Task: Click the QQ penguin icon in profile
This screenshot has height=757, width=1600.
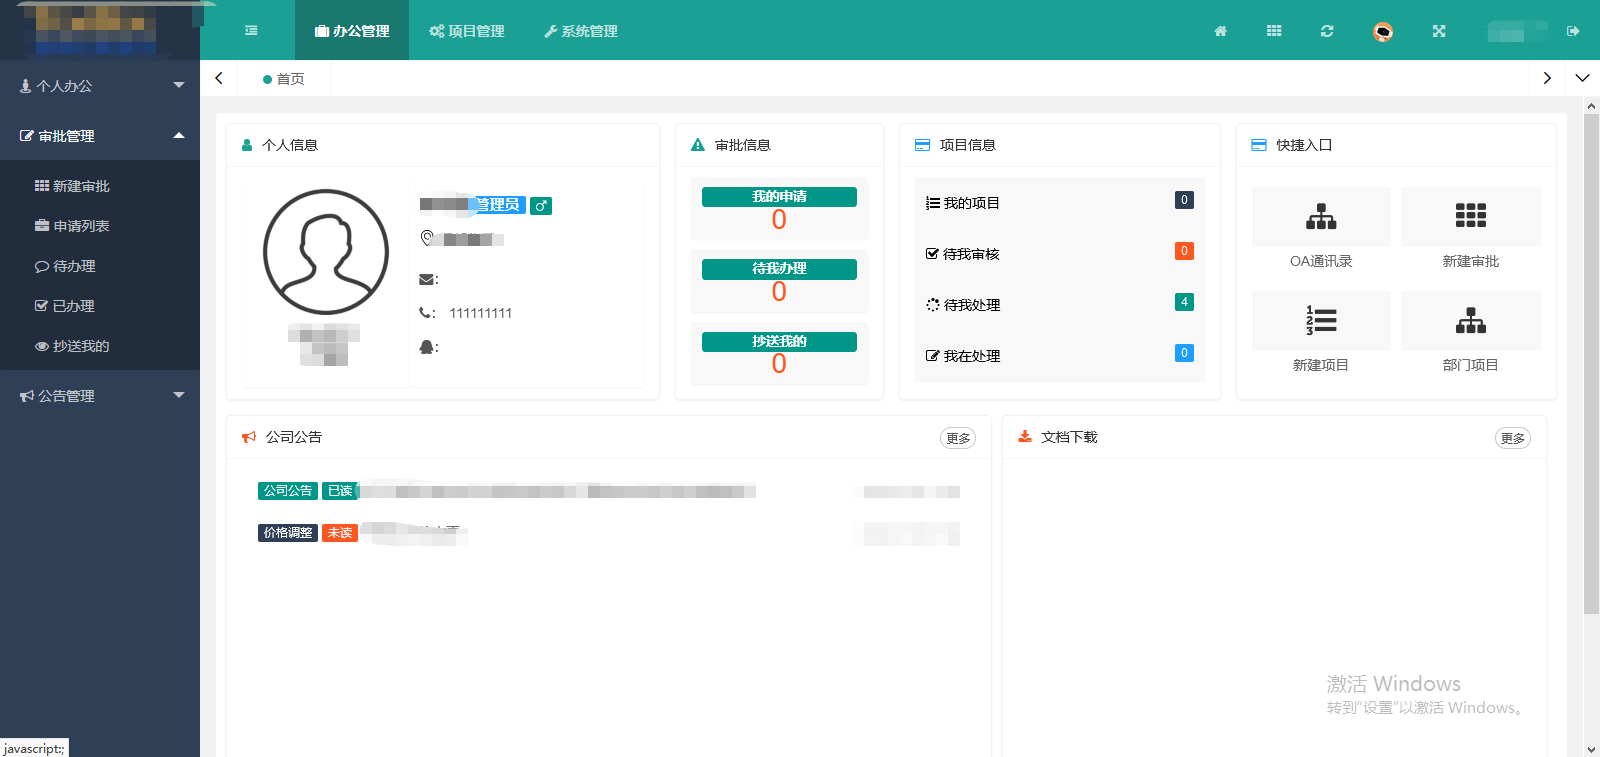Action: [x=426, y=347]
